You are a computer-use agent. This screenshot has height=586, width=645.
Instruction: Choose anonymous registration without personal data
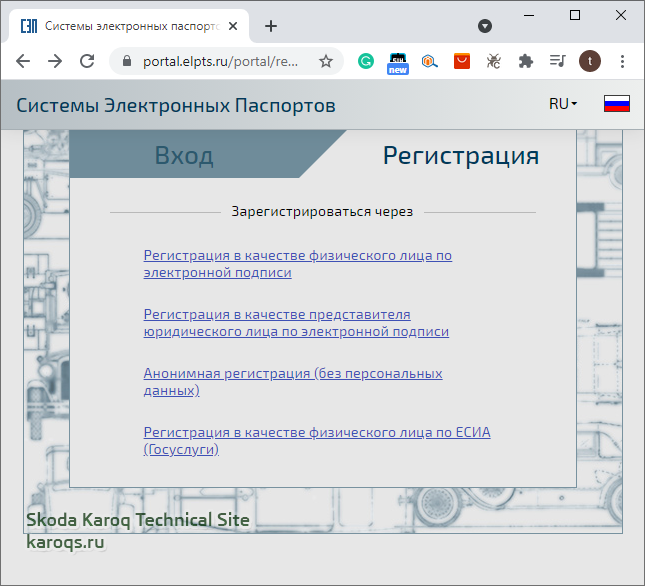[x=292, y=381]
